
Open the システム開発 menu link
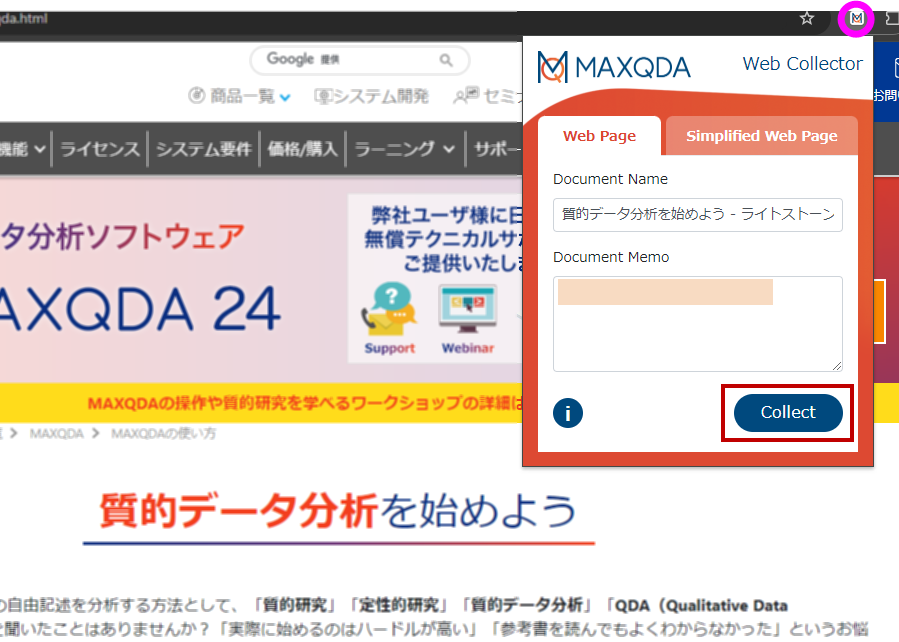pos(372,96)
